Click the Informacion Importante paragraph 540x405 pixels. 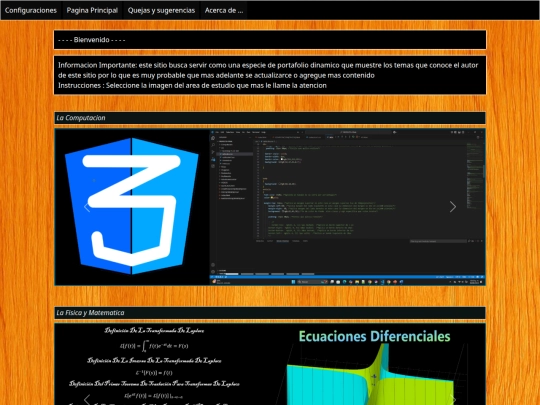click(x=268, y=70)
